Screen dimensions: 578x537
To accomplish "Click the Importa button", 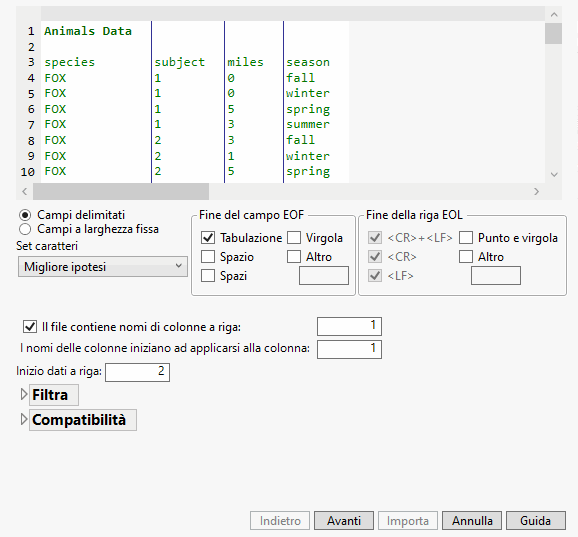I will pyautogui.click(x=408, y=520).
